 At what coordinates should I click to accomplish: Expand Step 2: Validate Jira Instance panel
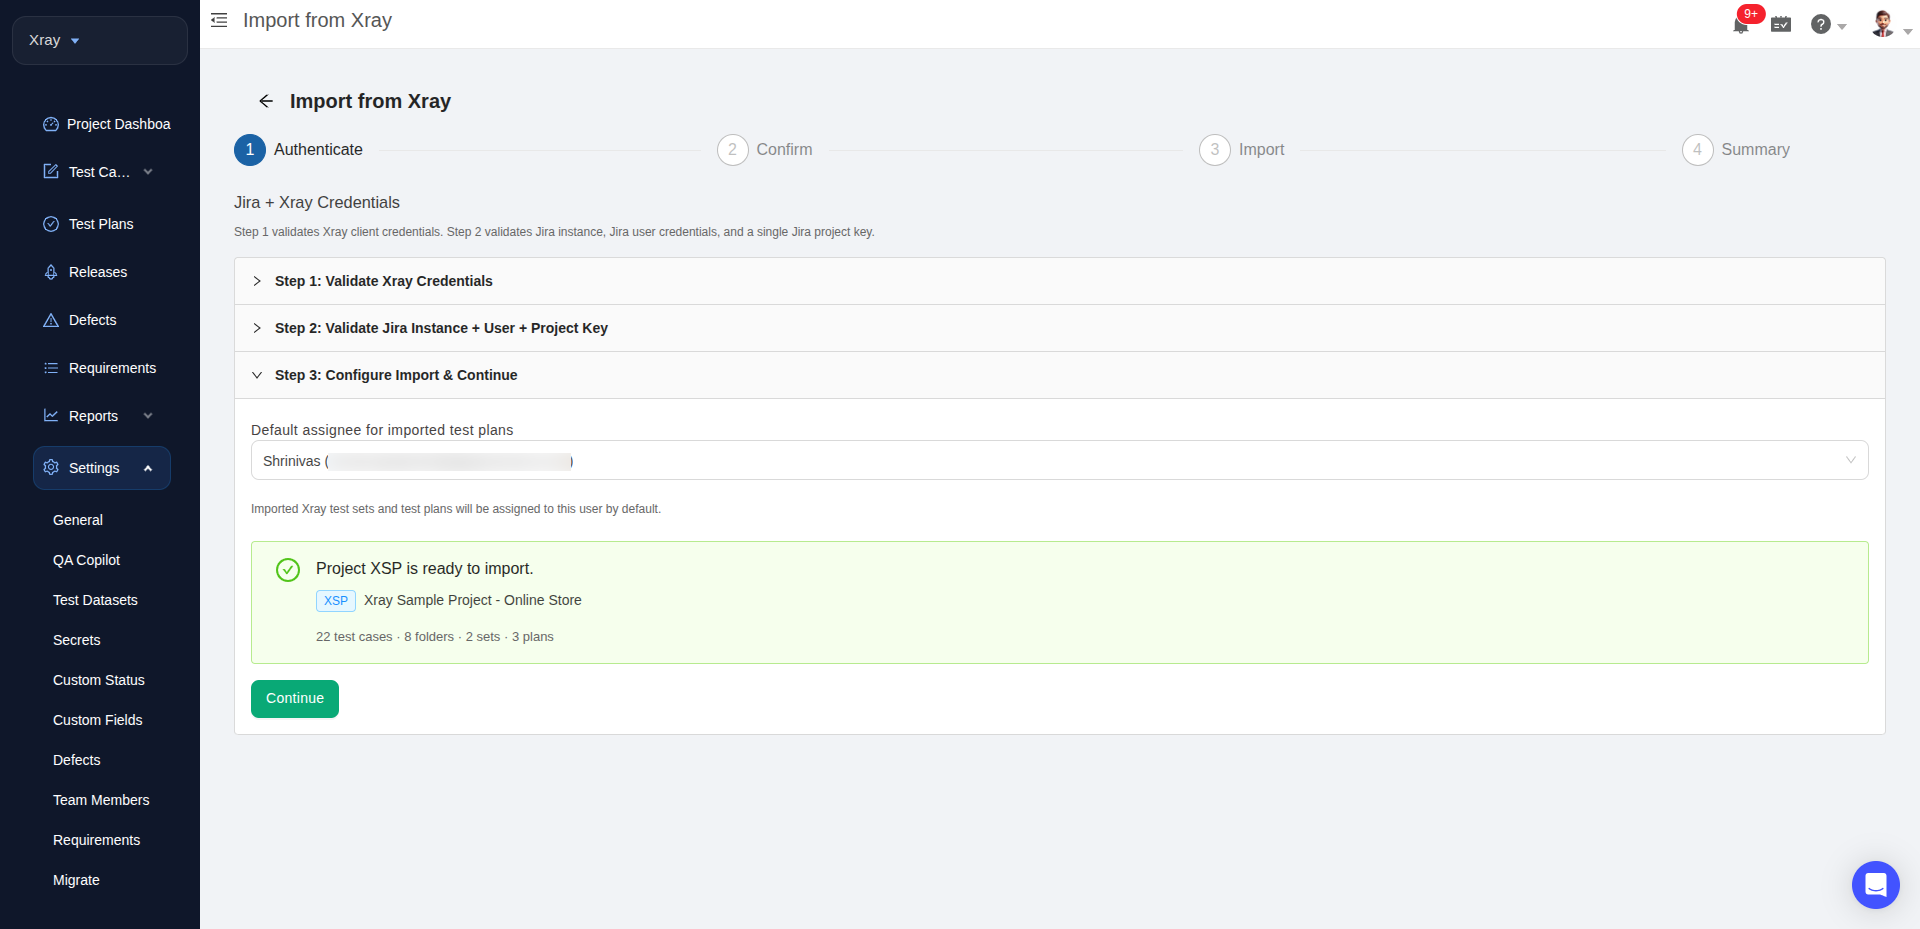(x=1060, y=328)
